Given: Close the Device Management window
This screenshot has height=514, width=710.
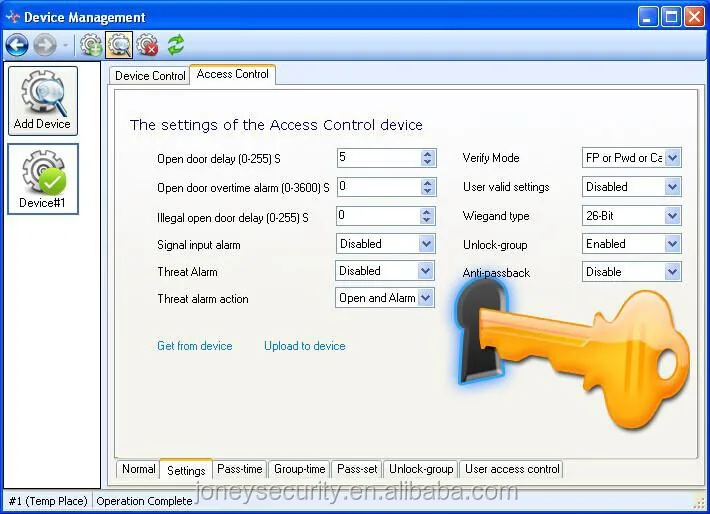Looking at the screenshot, I should 694,18.
